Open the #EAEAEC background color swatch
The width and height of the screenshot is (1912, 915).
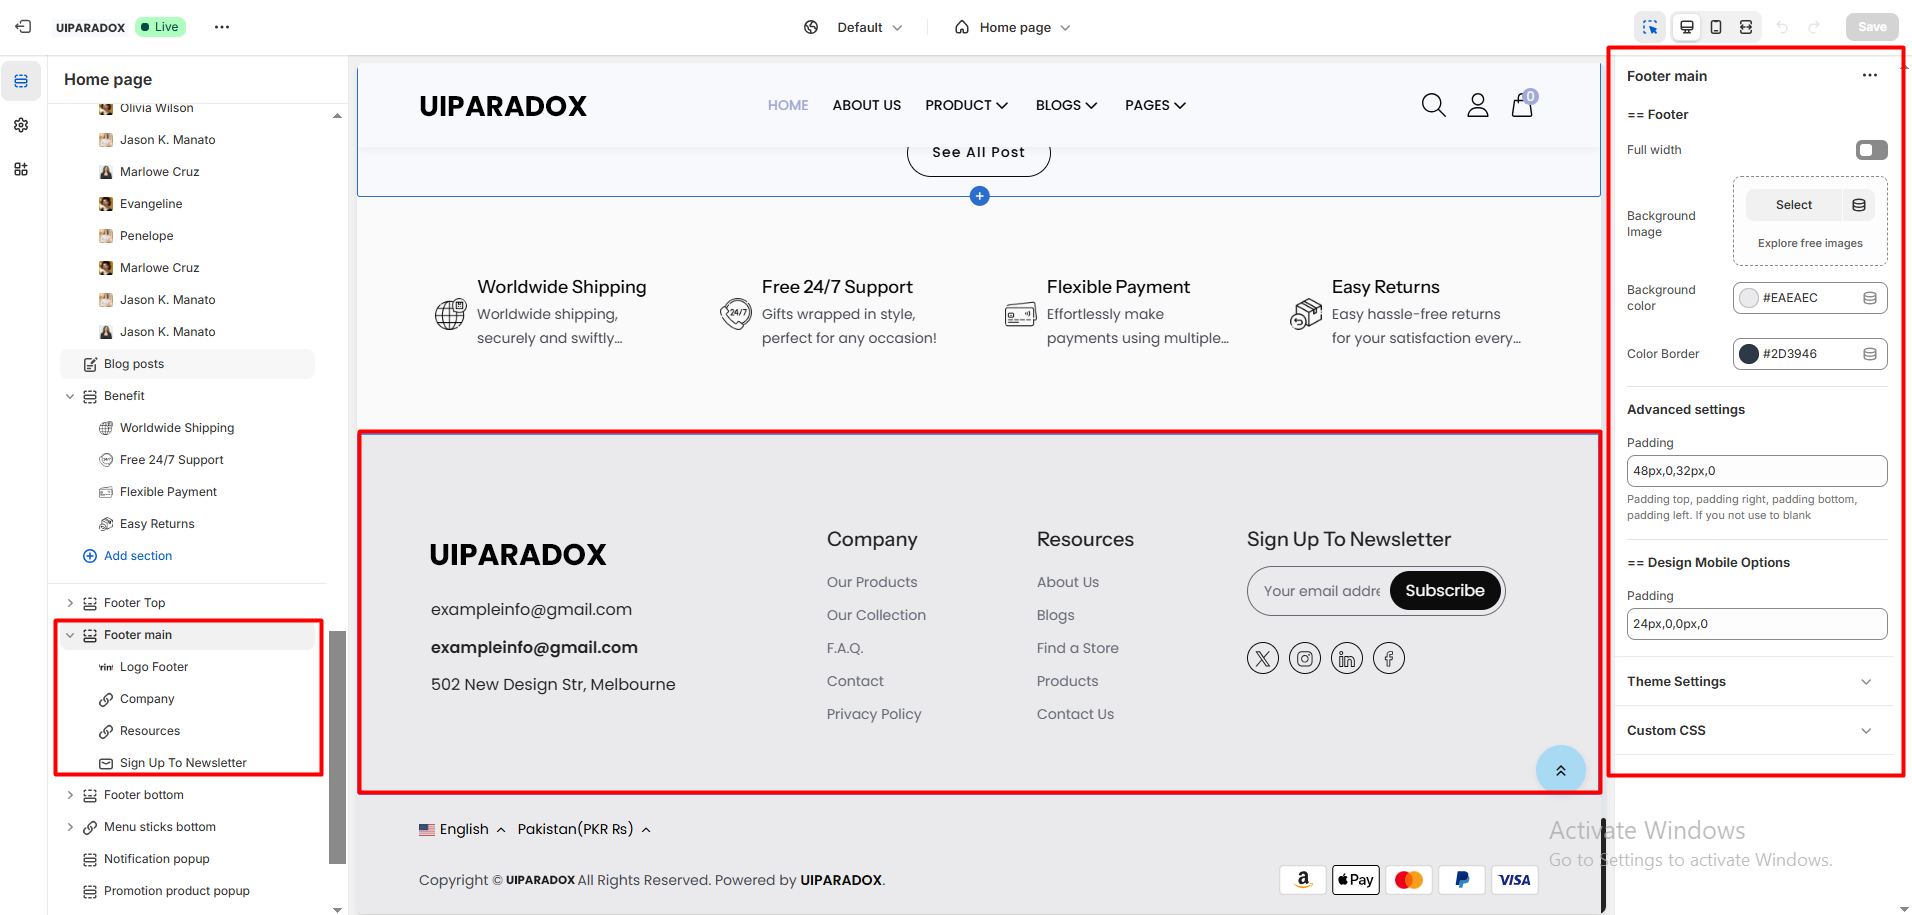tap(1749, 298)
